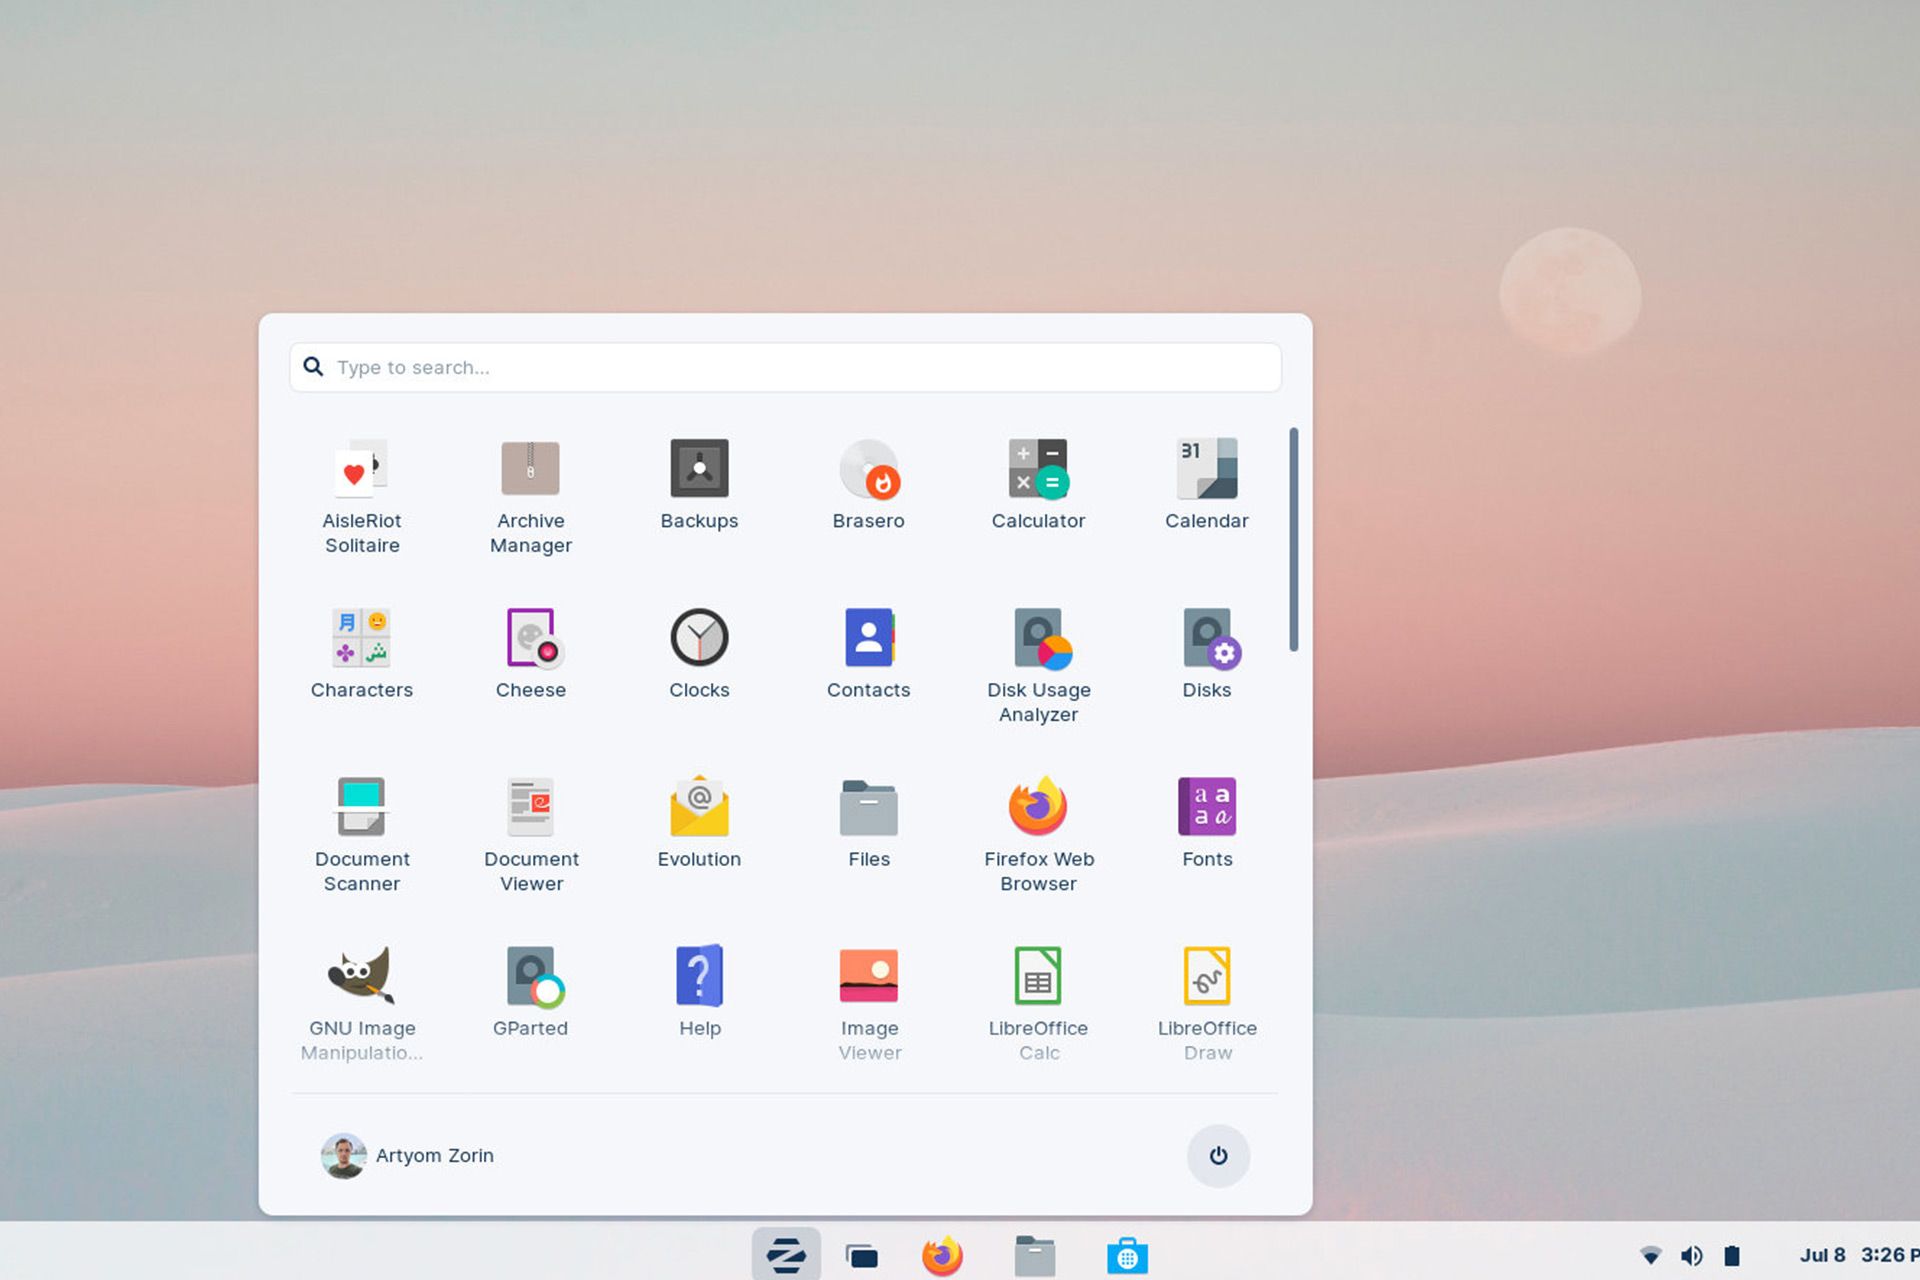The height and width of the screenshot is (1280, 1920).
Task: Open Files manager from taskbar
Action: tap(1039, 1254)
